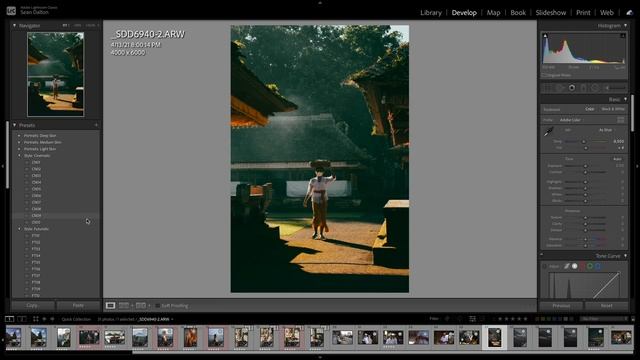
Task: Collapse the Tone Curve panel
Action: point(625,256)
